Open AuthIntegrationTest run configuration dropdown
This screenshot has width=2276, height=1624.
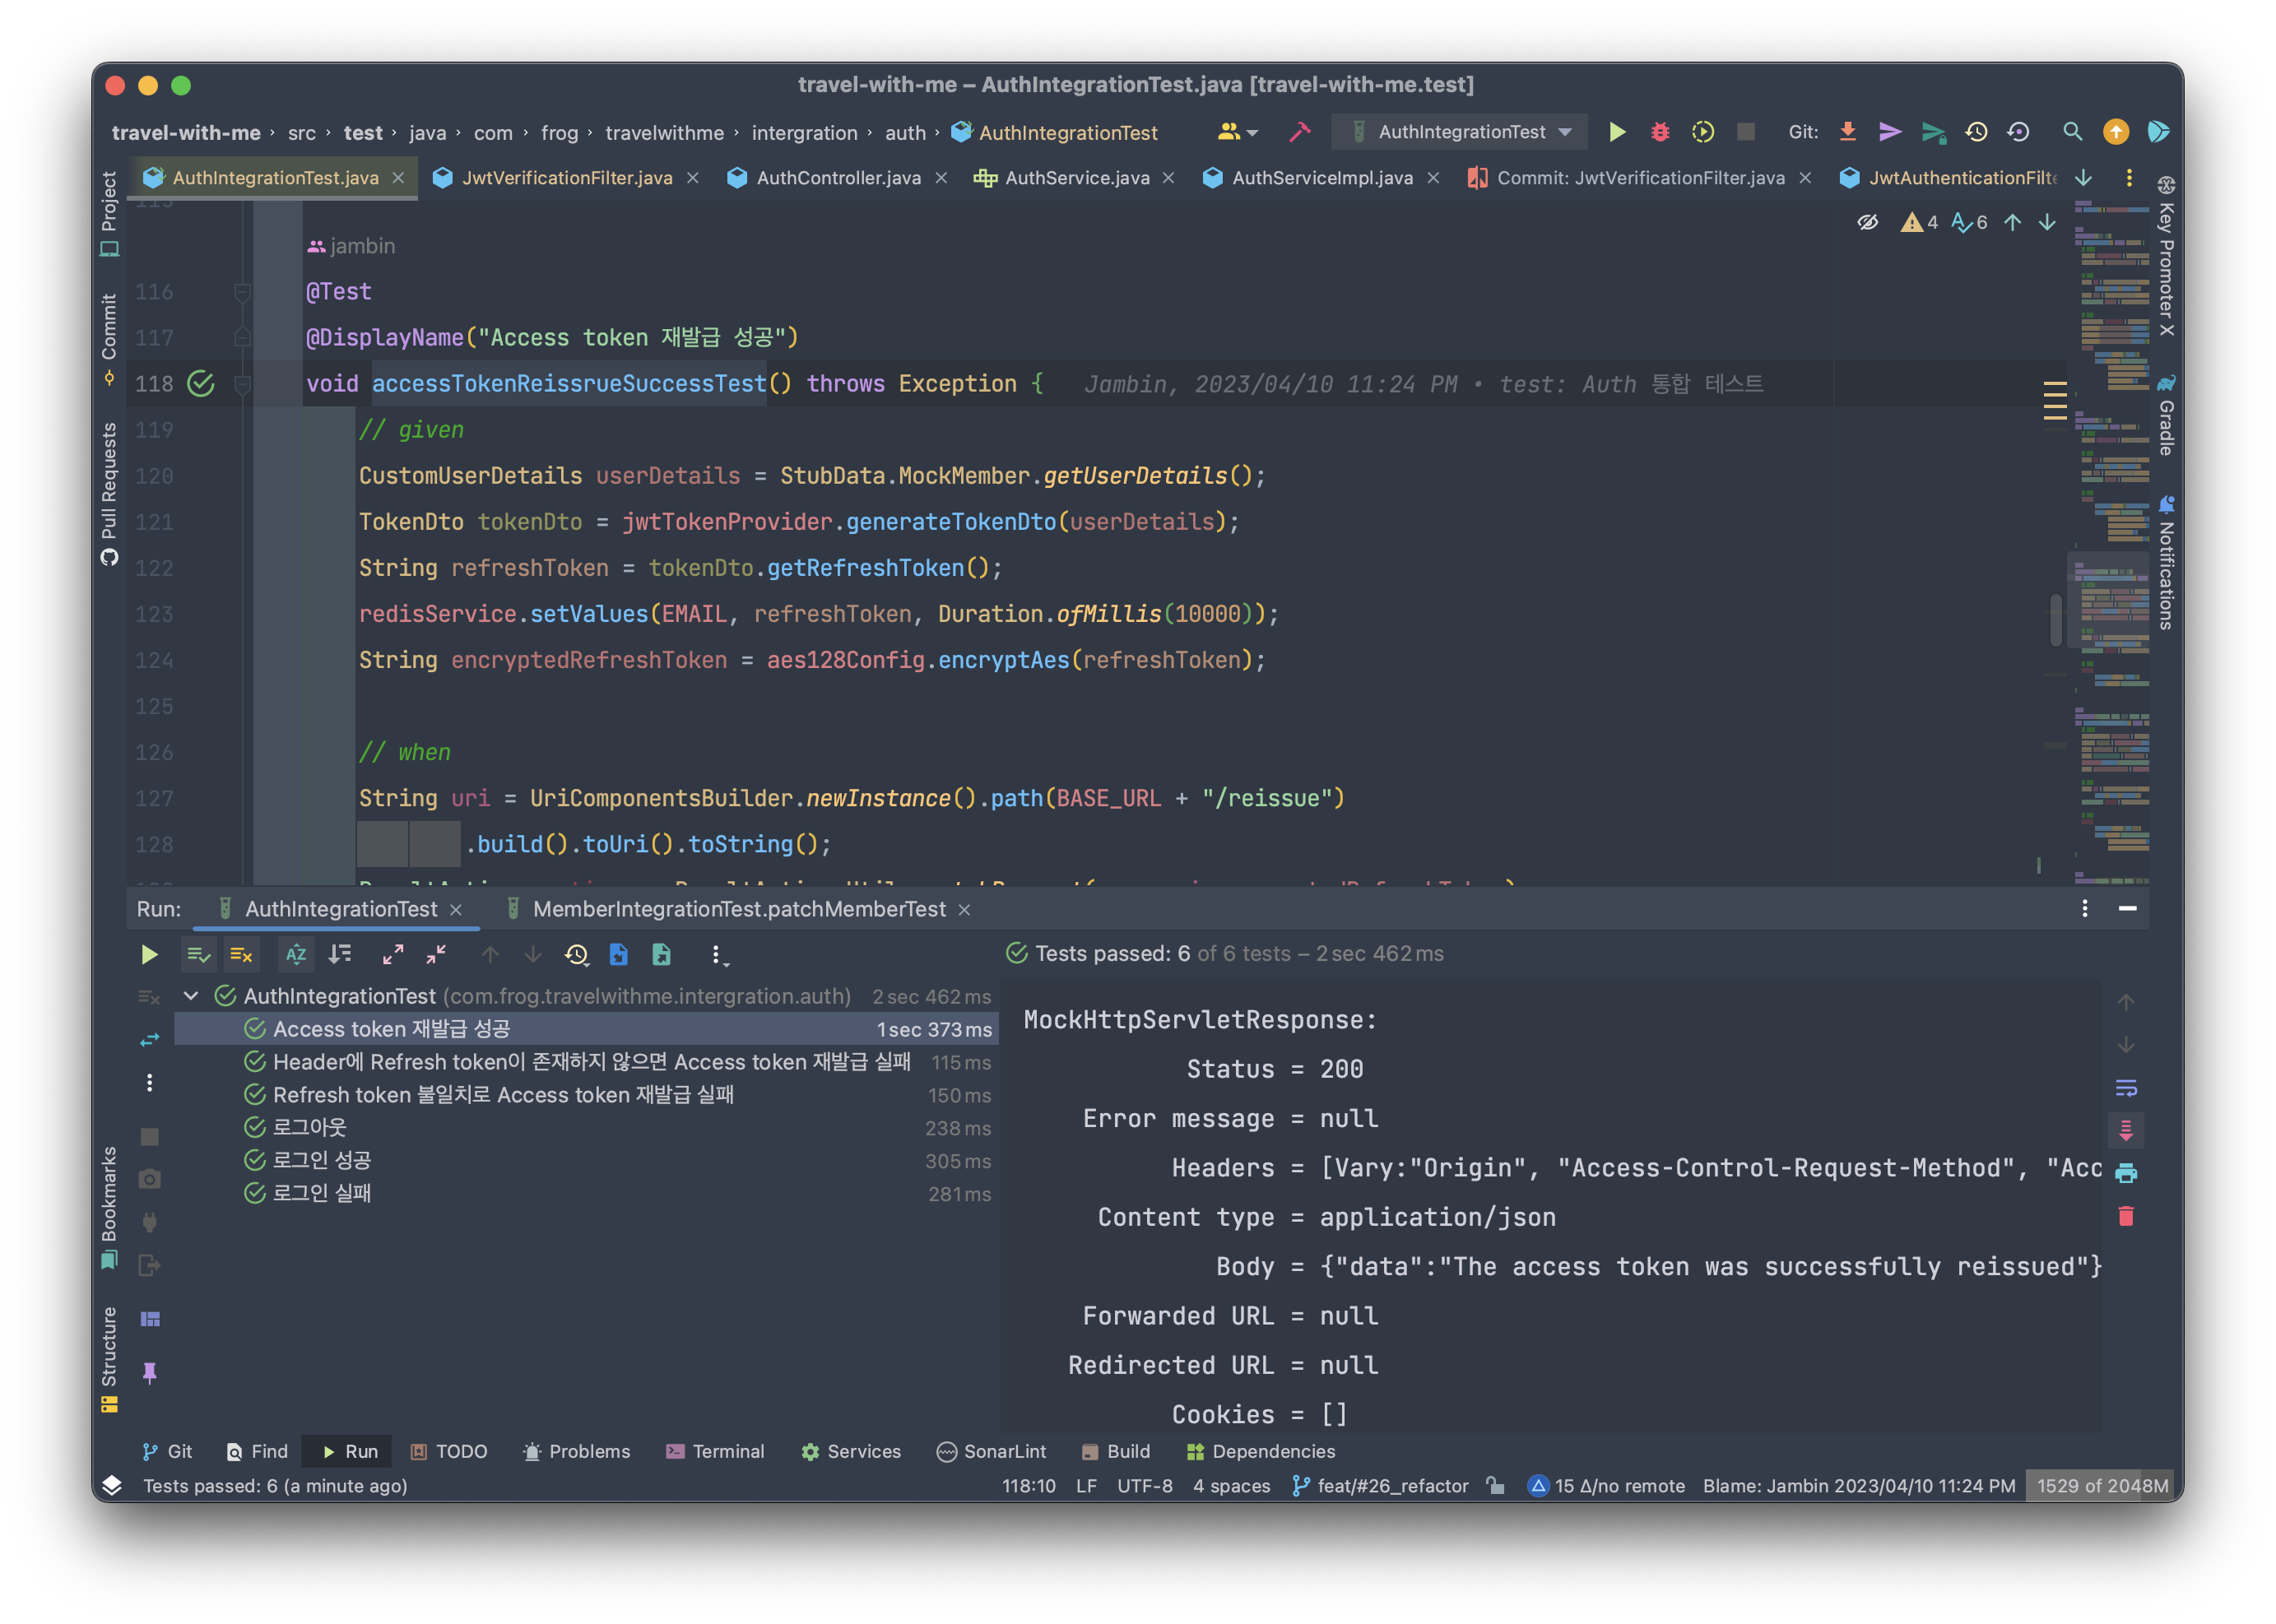coord(1463,132)
